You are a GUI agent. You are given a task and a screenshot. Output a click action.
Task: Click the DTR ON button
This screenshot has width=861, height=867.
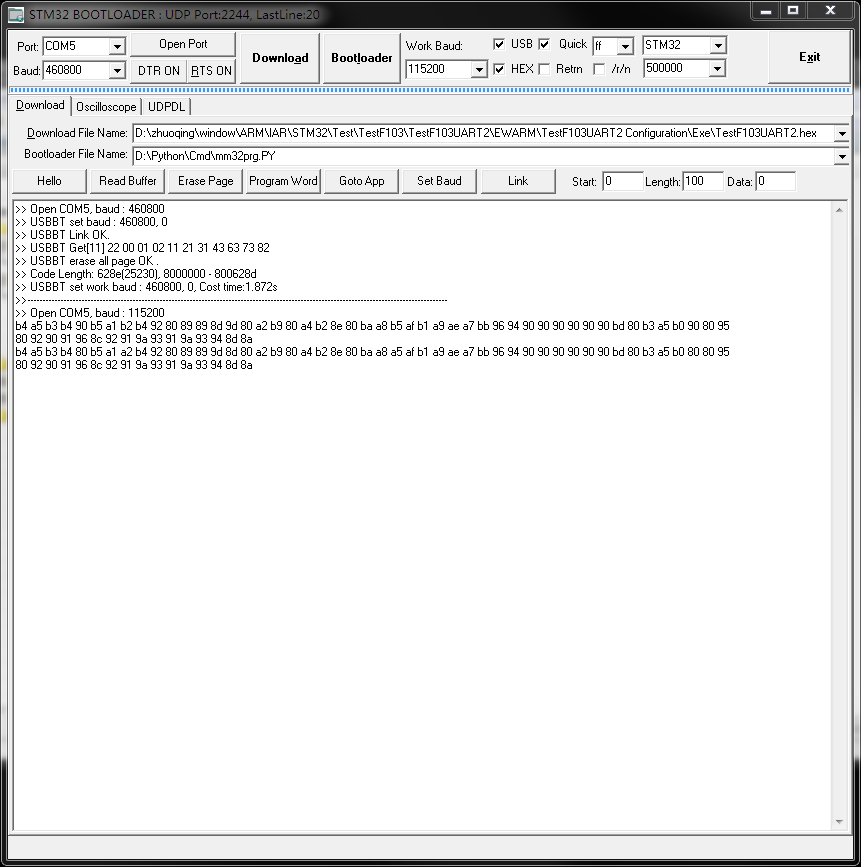click(159, 71)
